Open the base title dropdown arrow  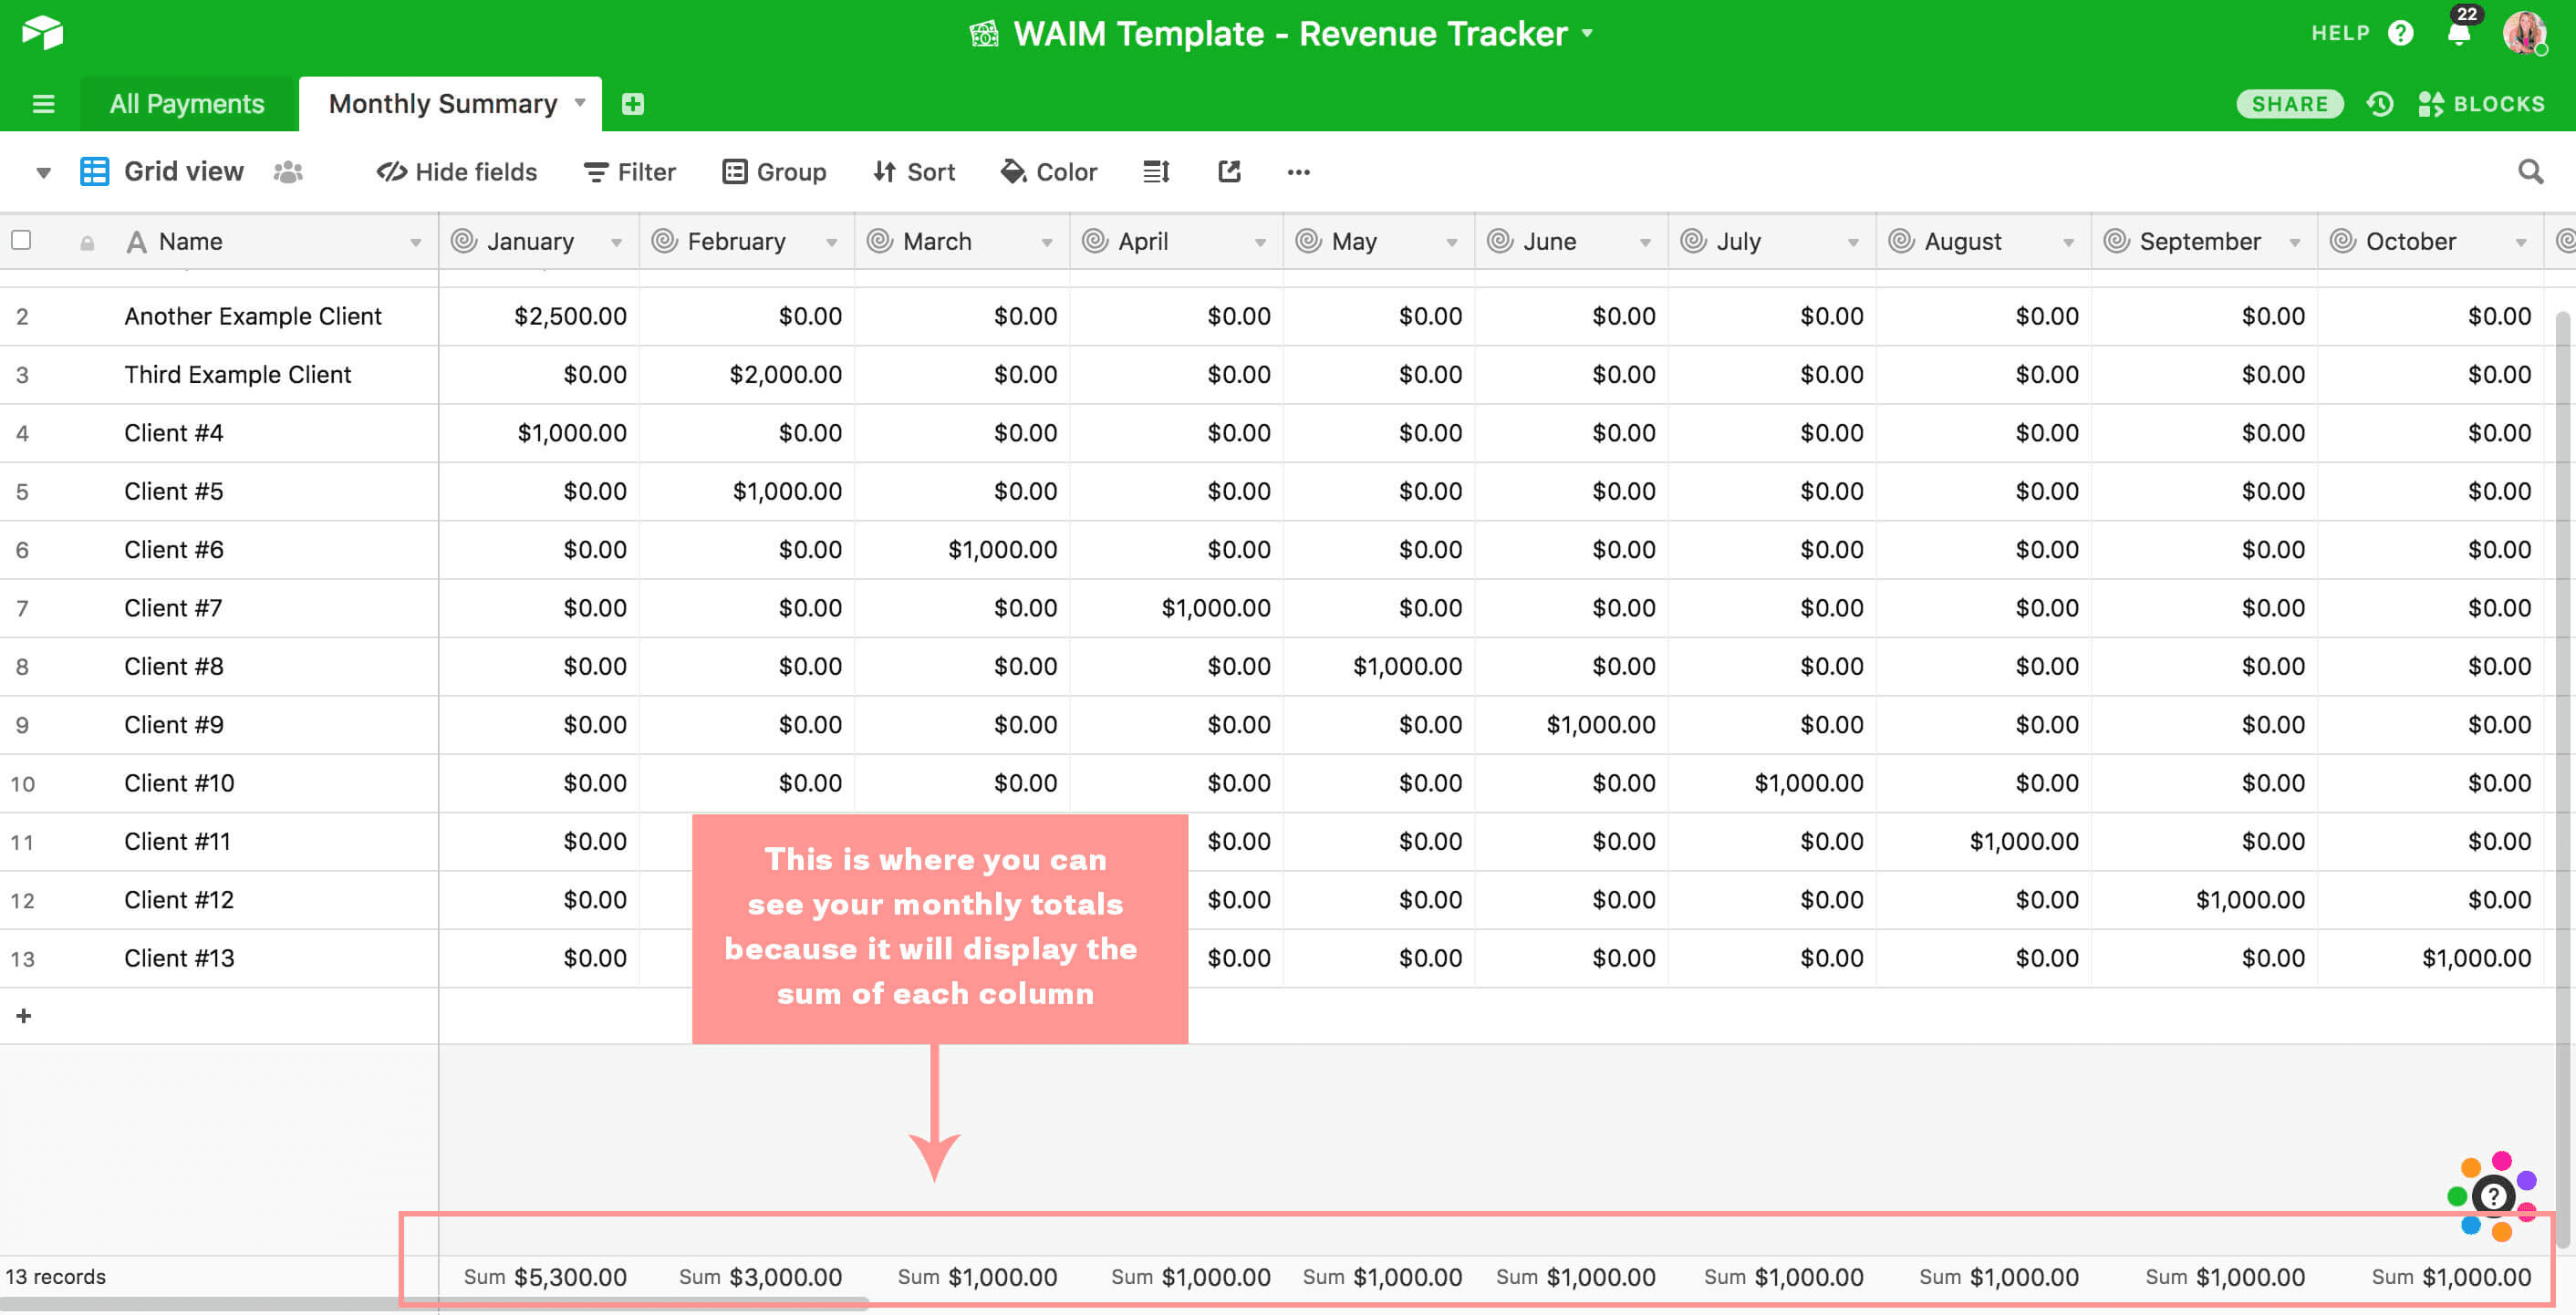pyautogui.click(x=1587, y=33)
